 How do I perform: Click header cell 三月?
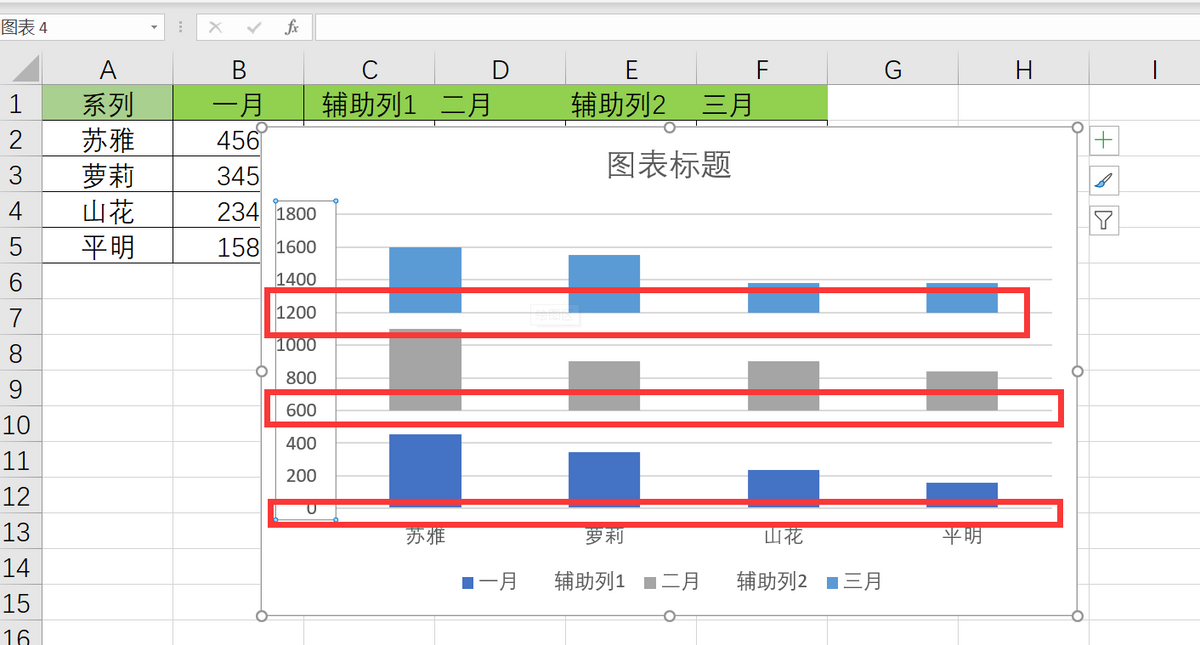click(762, 104)
